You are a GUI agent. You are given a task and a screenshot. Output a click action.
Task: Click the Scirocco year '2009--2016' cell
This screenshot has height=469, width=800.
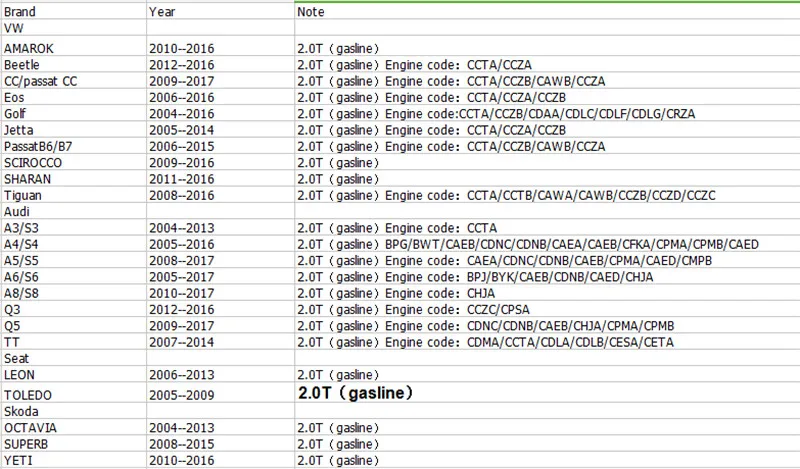tap(220, 163)
